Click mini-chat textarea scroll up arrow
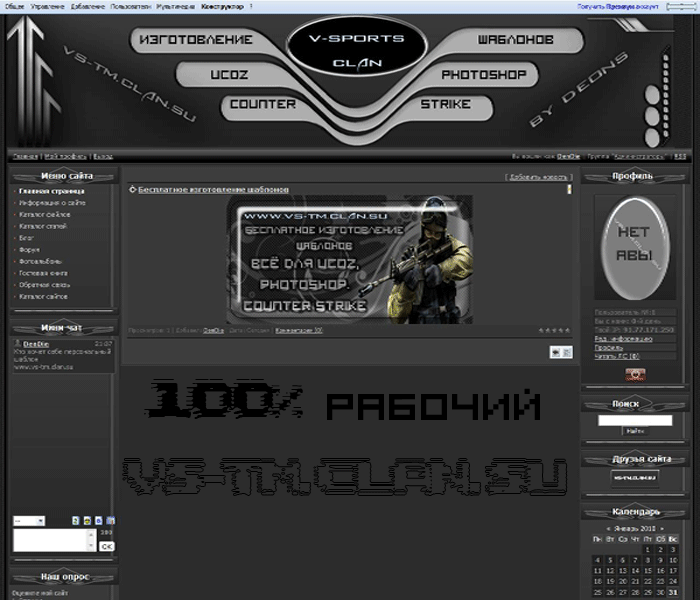Image resolution: width=700 pixels, height=600 pixels. [92, 534]
